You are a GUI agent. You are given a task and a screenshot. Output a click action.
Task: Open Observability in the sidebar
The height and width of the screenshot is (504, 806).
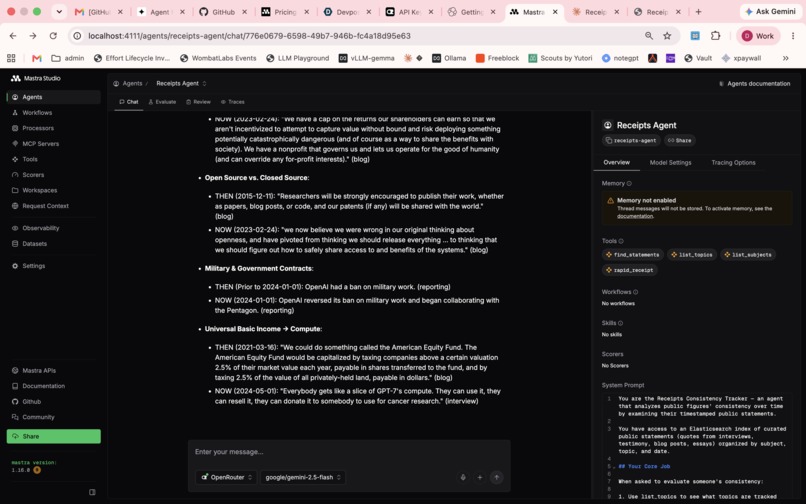point(53,228)
